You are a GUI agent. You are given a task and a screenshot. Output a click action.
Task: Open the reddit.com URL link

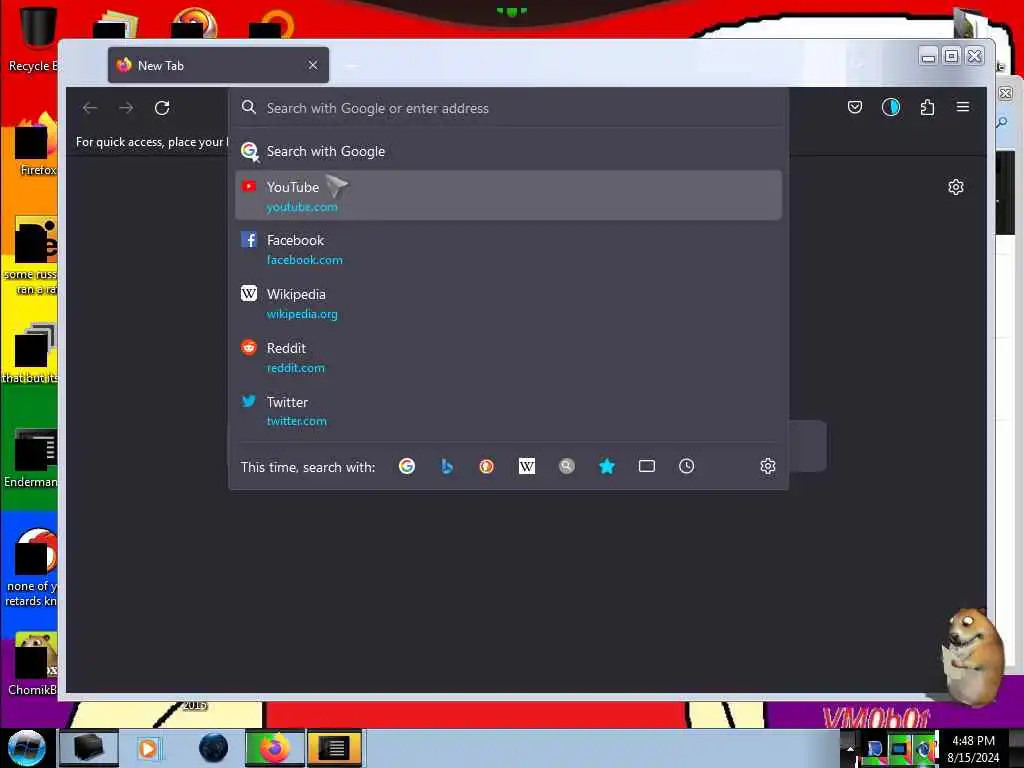pos(295,368)
